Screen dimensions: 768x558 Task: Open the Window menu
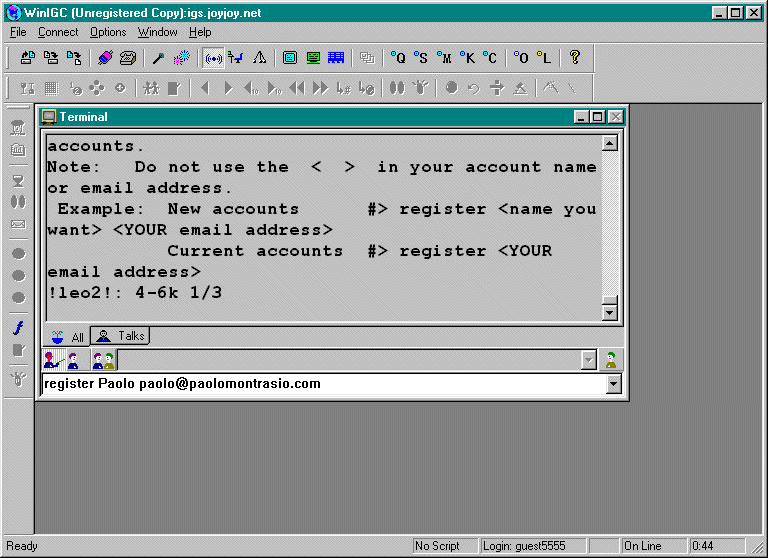157,32
